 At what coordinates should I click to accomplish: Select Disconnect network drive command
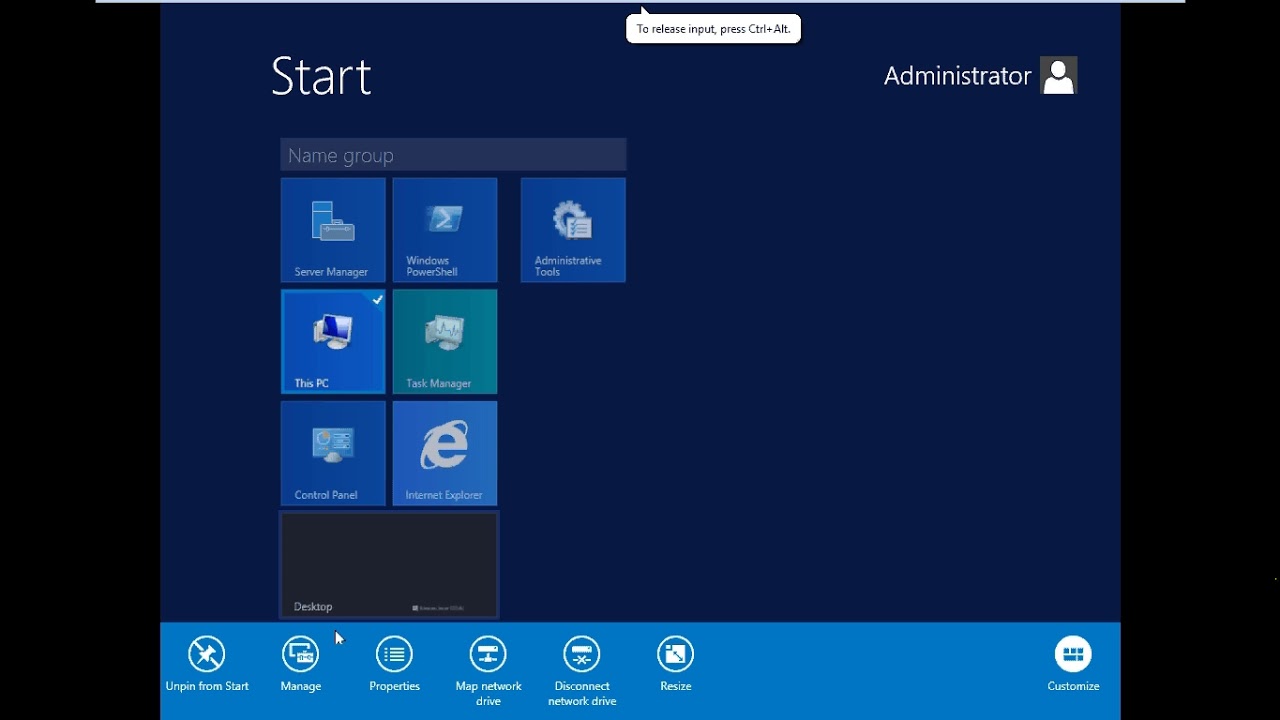pos(582,671)
